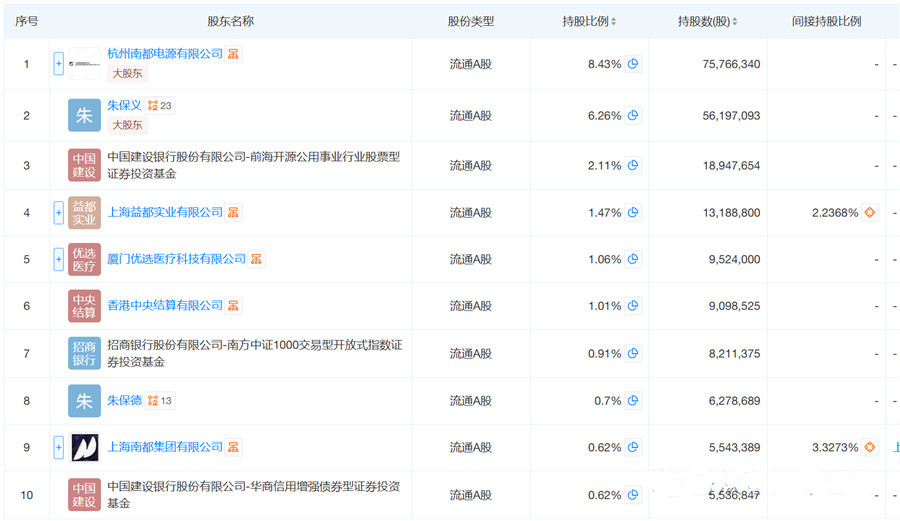Image resolution: width=900 pixels, height=521 pixels.
Task: Open pie chart icon beside 8.43%
Action: 633,64
